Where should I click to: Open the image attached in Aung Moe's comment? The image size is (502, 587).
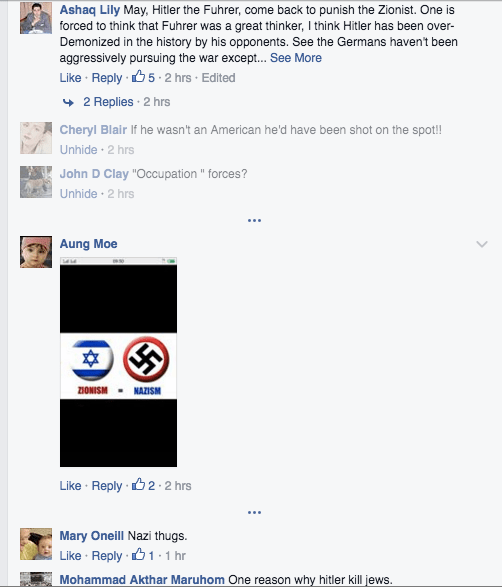(x=118, y=362)
